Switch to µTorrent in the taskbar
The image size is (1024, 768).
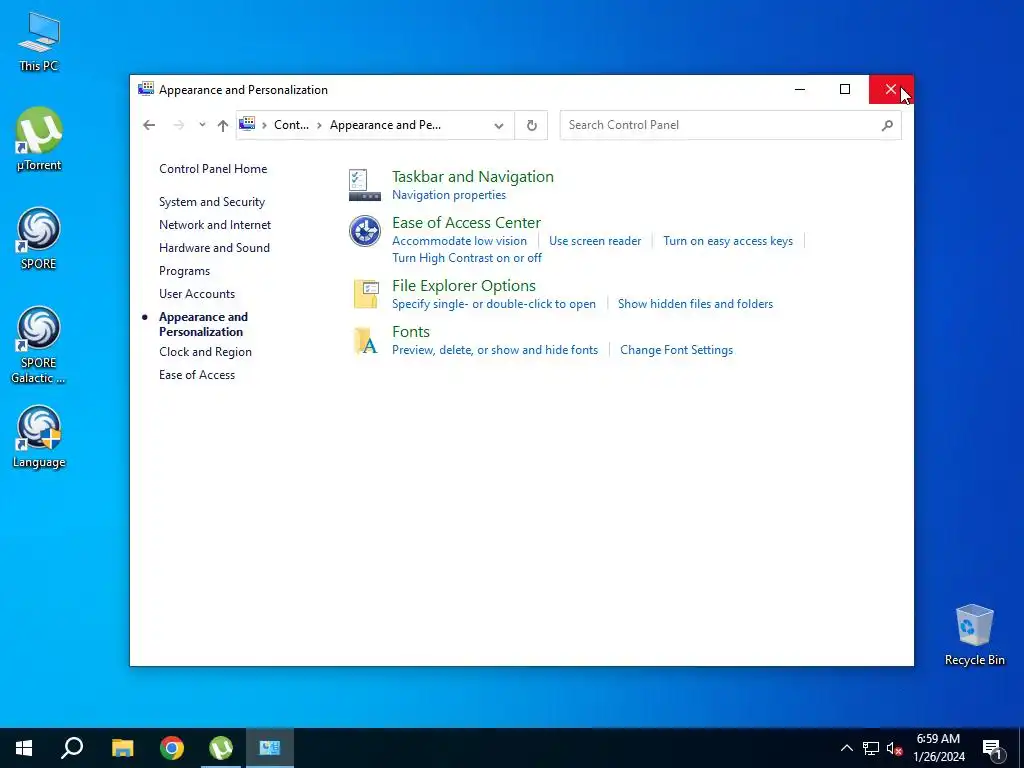click(x=221, y=748)
